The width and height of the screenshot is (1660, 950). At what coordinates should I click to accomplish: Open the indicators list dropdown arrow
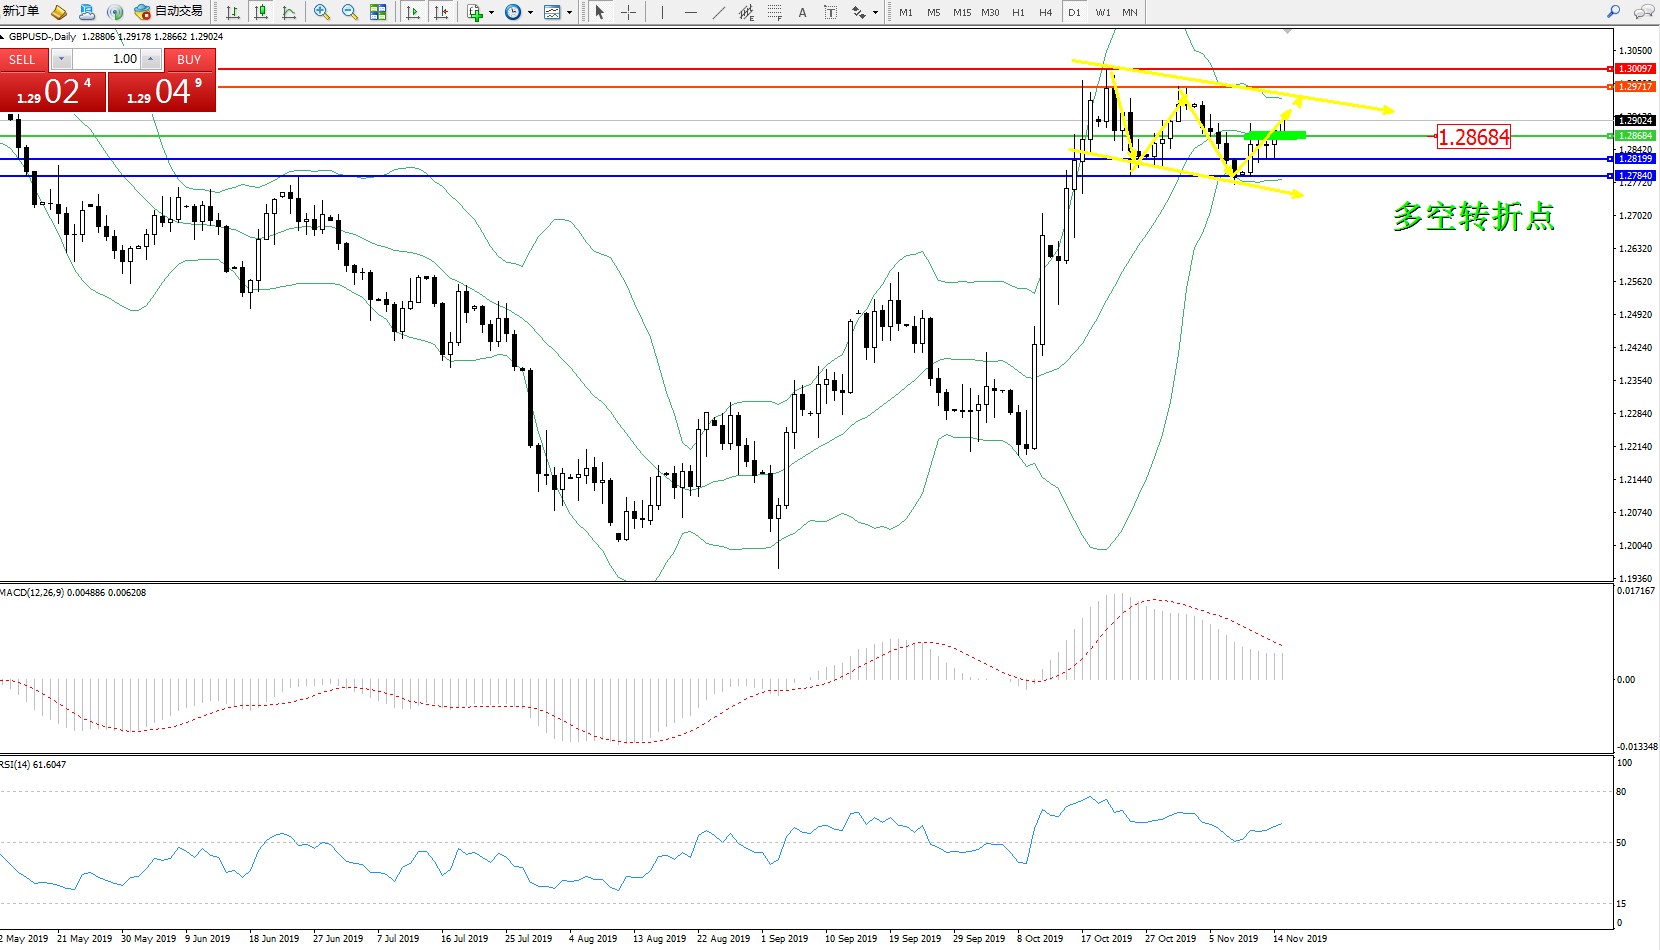pos(491,13)
